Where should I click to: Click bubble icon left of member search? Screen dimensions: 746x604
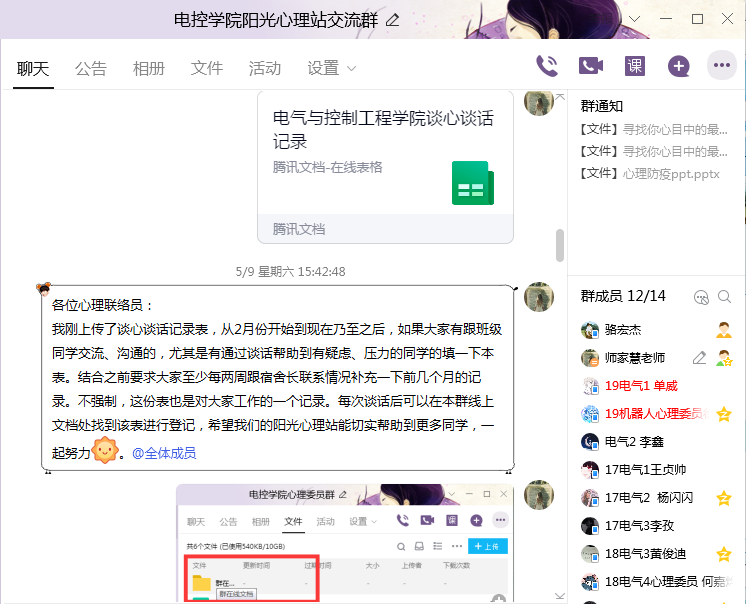[x=702, y=297]
